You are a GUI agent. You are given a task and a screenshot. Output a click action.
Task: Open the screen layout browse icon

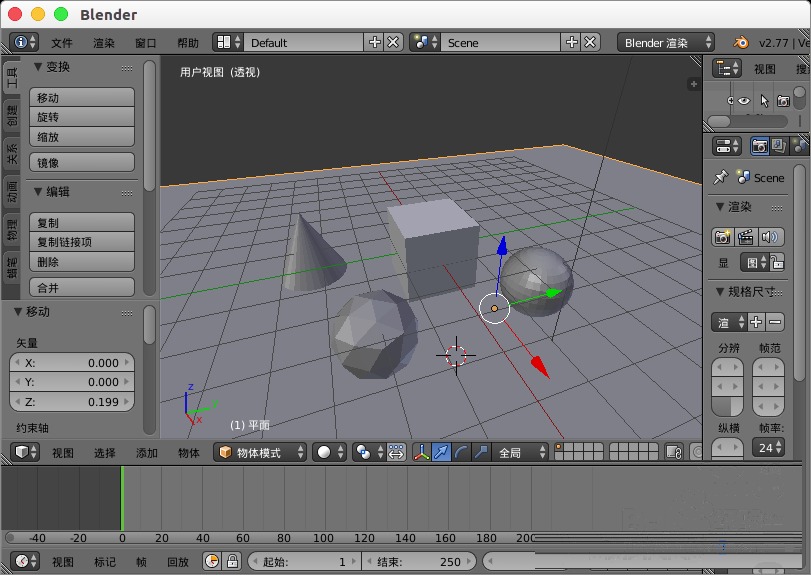tap(229, 42)
